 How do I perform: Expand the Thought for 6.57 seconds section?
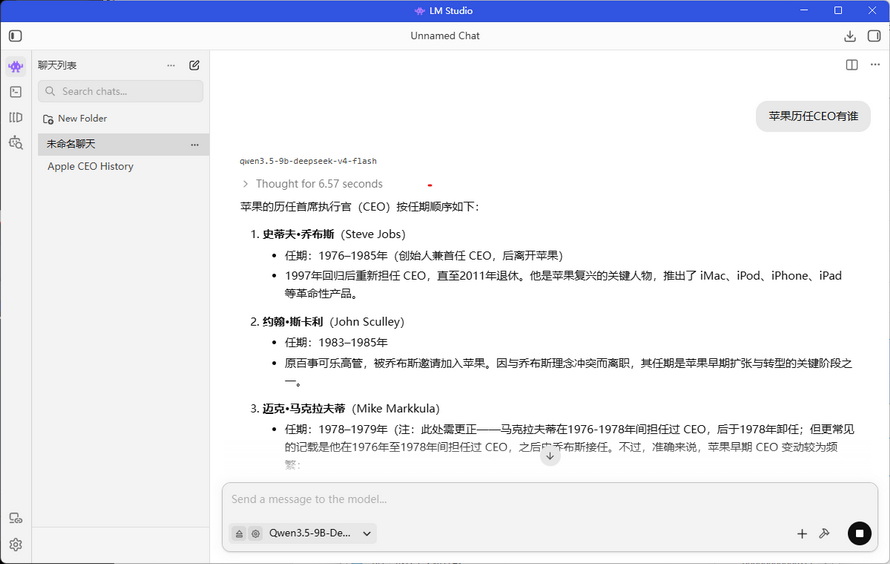coord(313,184)
